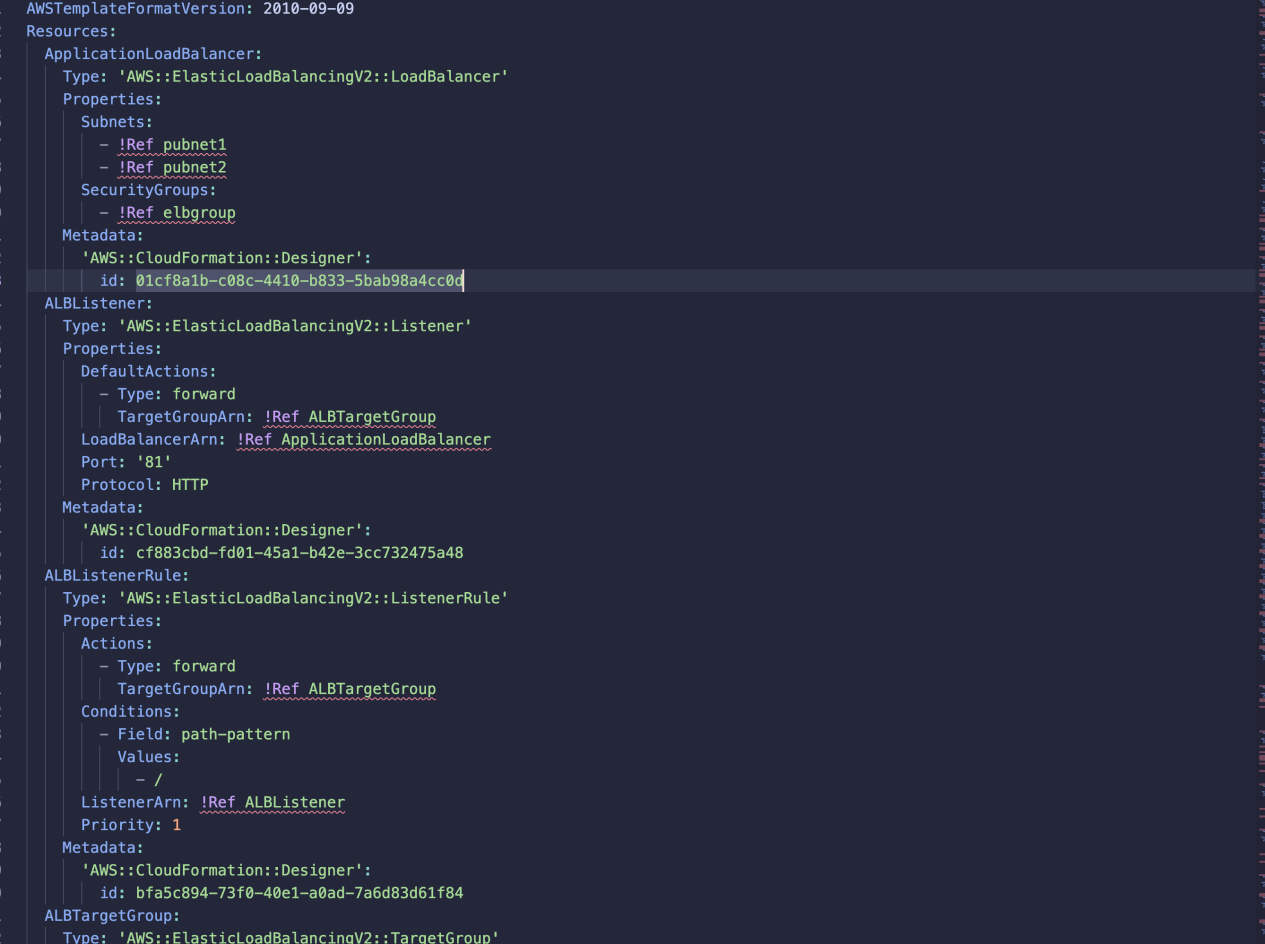Click the ALBListenerRule: resource key

117,575
